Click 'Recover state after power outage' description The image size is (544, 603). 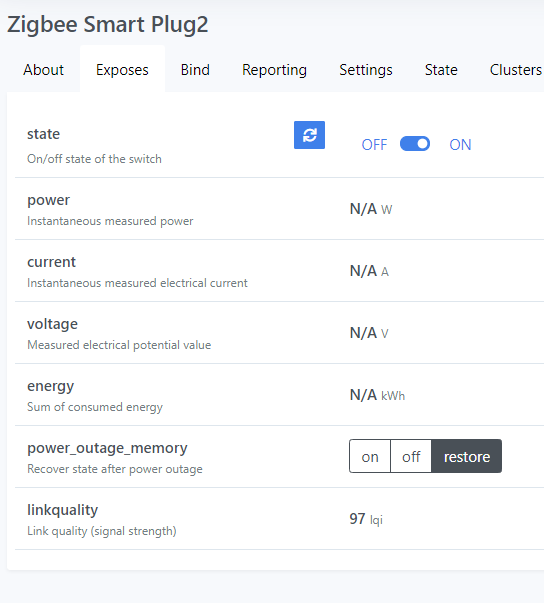[115, 469]
